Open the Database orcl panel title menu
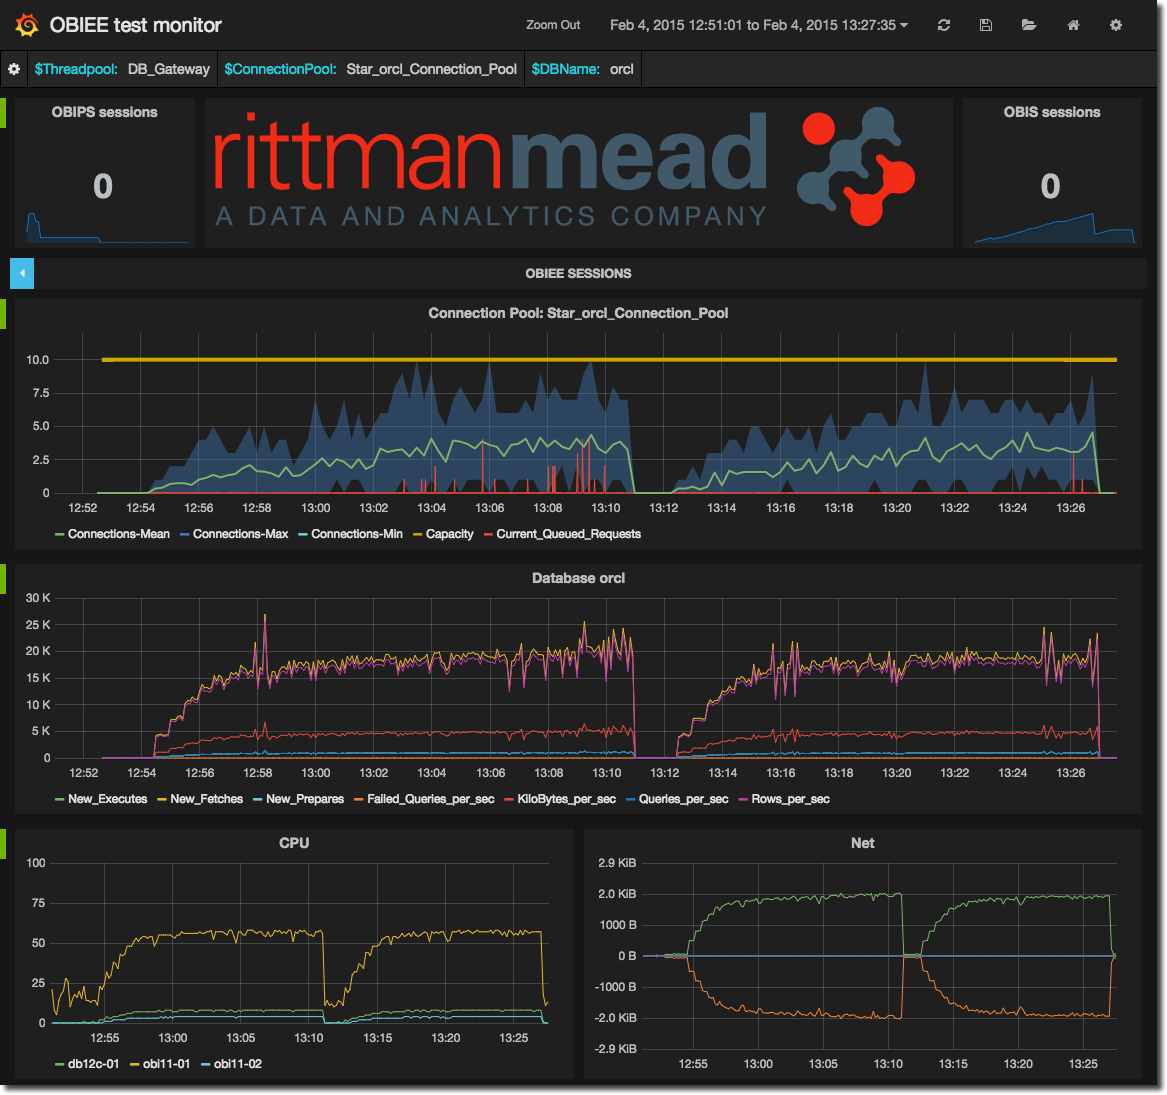The height and width of the screenshot is (1095, 1167). tap(578, 578)
